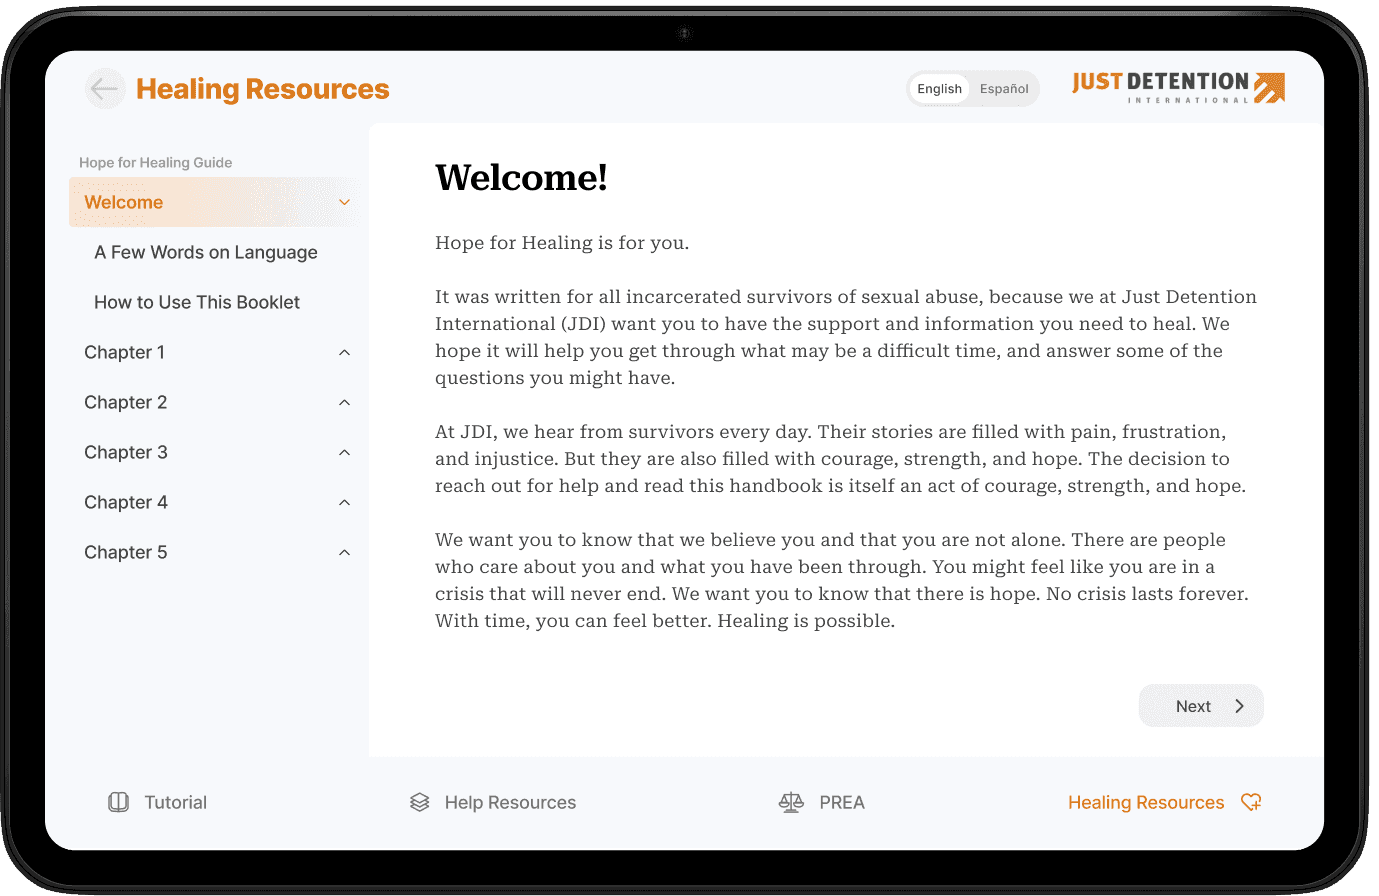Expand Chapter 5 chevron

point(345,552)
